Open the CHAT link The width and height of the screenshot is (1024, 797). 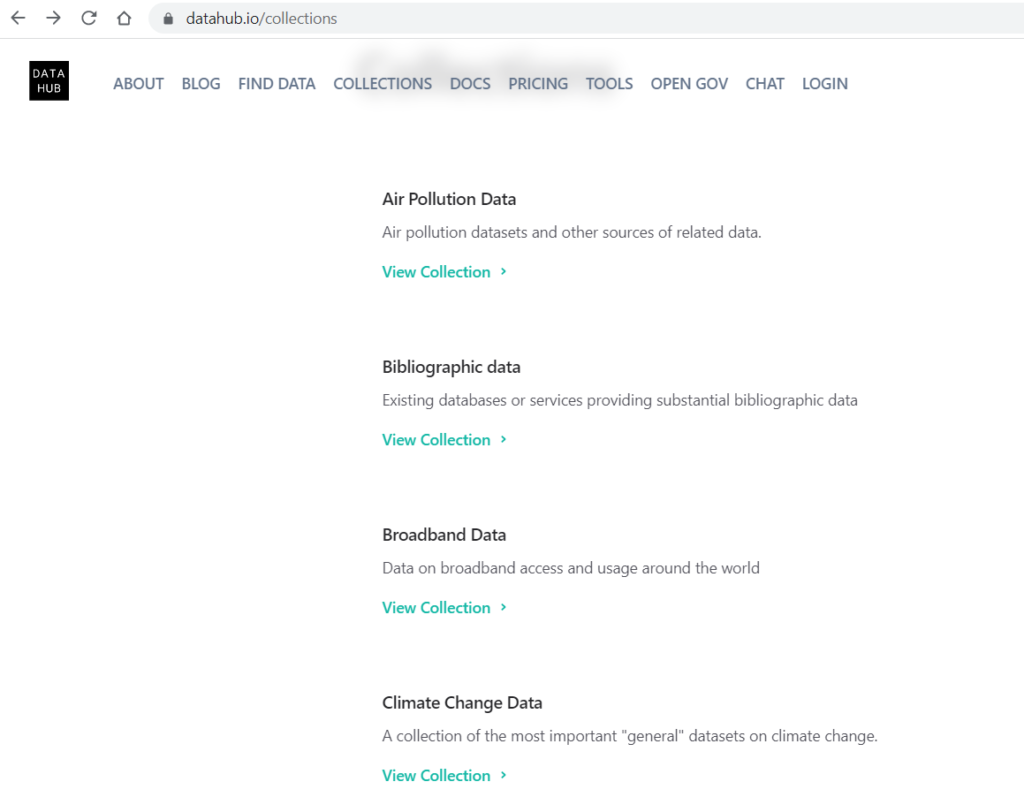coord(764,84)
